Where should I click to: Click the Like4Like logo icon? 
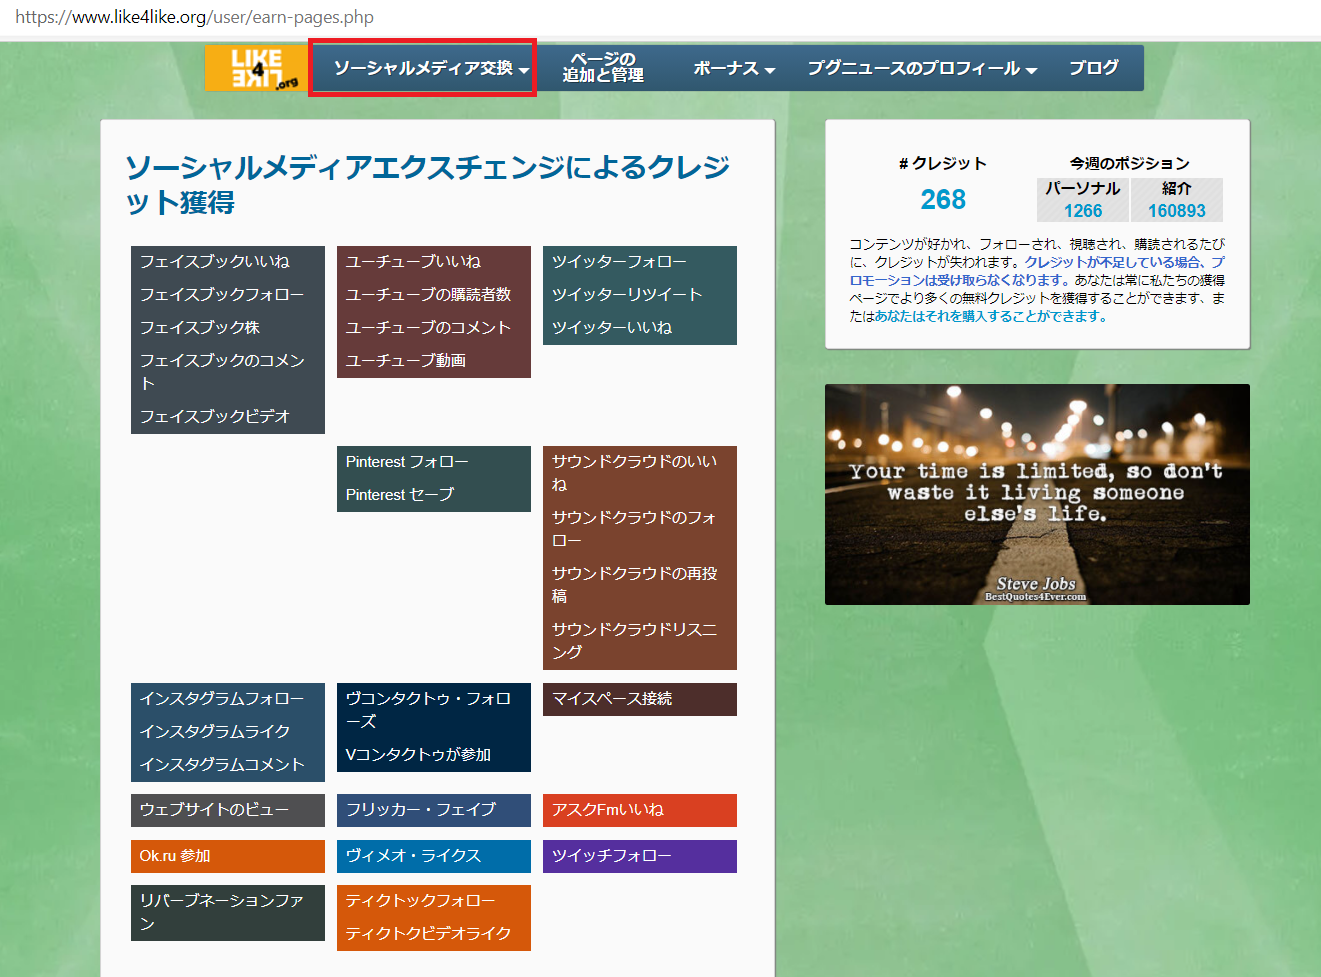[x=256, y=68]
